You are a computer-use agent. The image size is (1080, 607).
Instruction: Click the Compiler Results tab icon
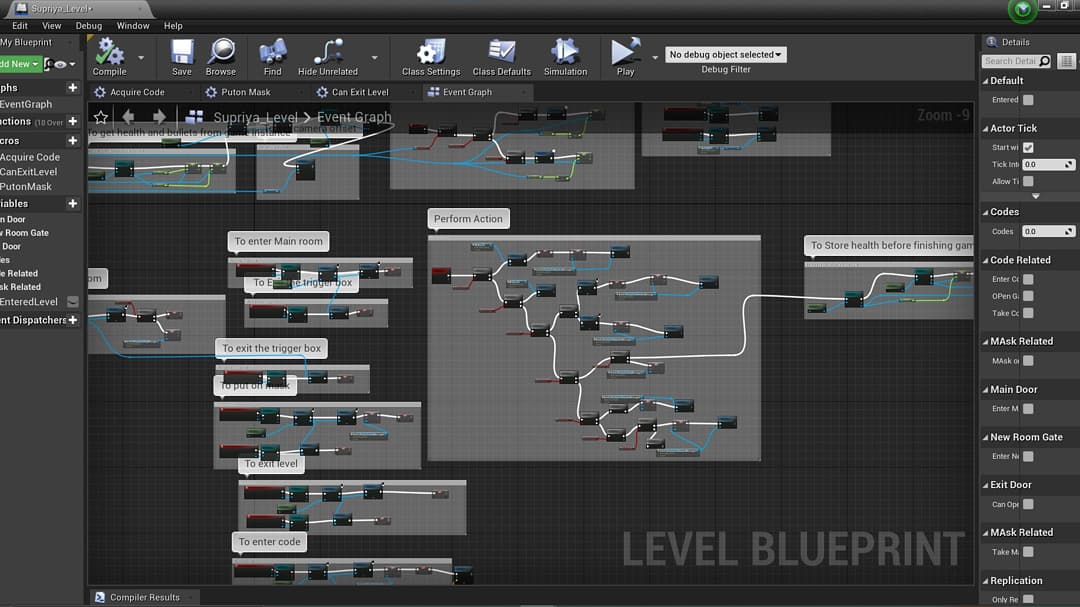coord(100,597)
